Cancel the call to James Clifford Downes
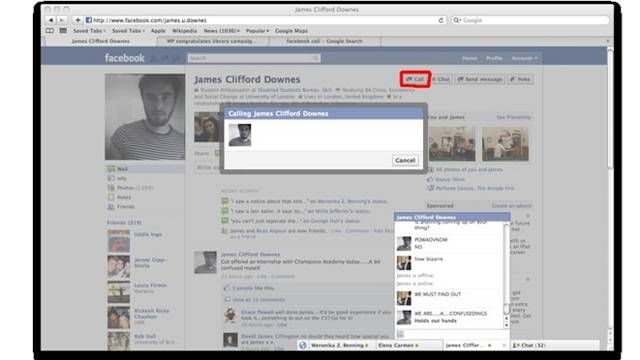640x360 pixels. pyautogui.click(x=405, y=160)
